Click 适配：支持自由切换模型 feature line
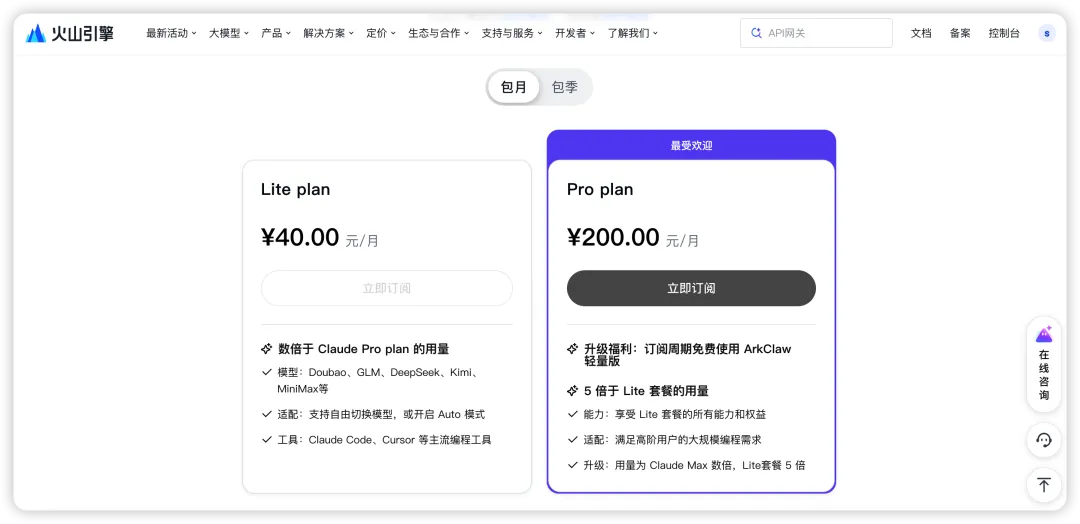The image size is (1080, 524). coord(381,415)
